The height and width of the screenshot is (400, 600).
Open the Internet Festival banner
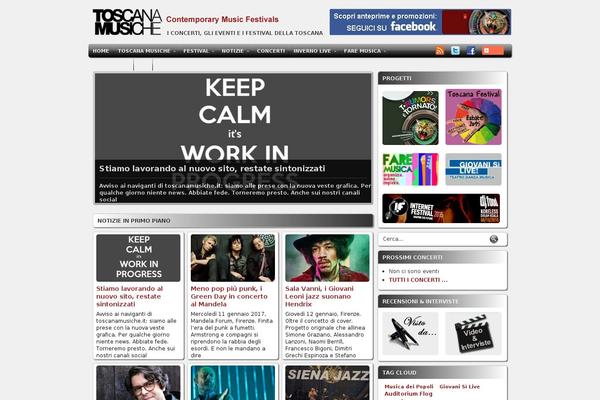point(441,208)
